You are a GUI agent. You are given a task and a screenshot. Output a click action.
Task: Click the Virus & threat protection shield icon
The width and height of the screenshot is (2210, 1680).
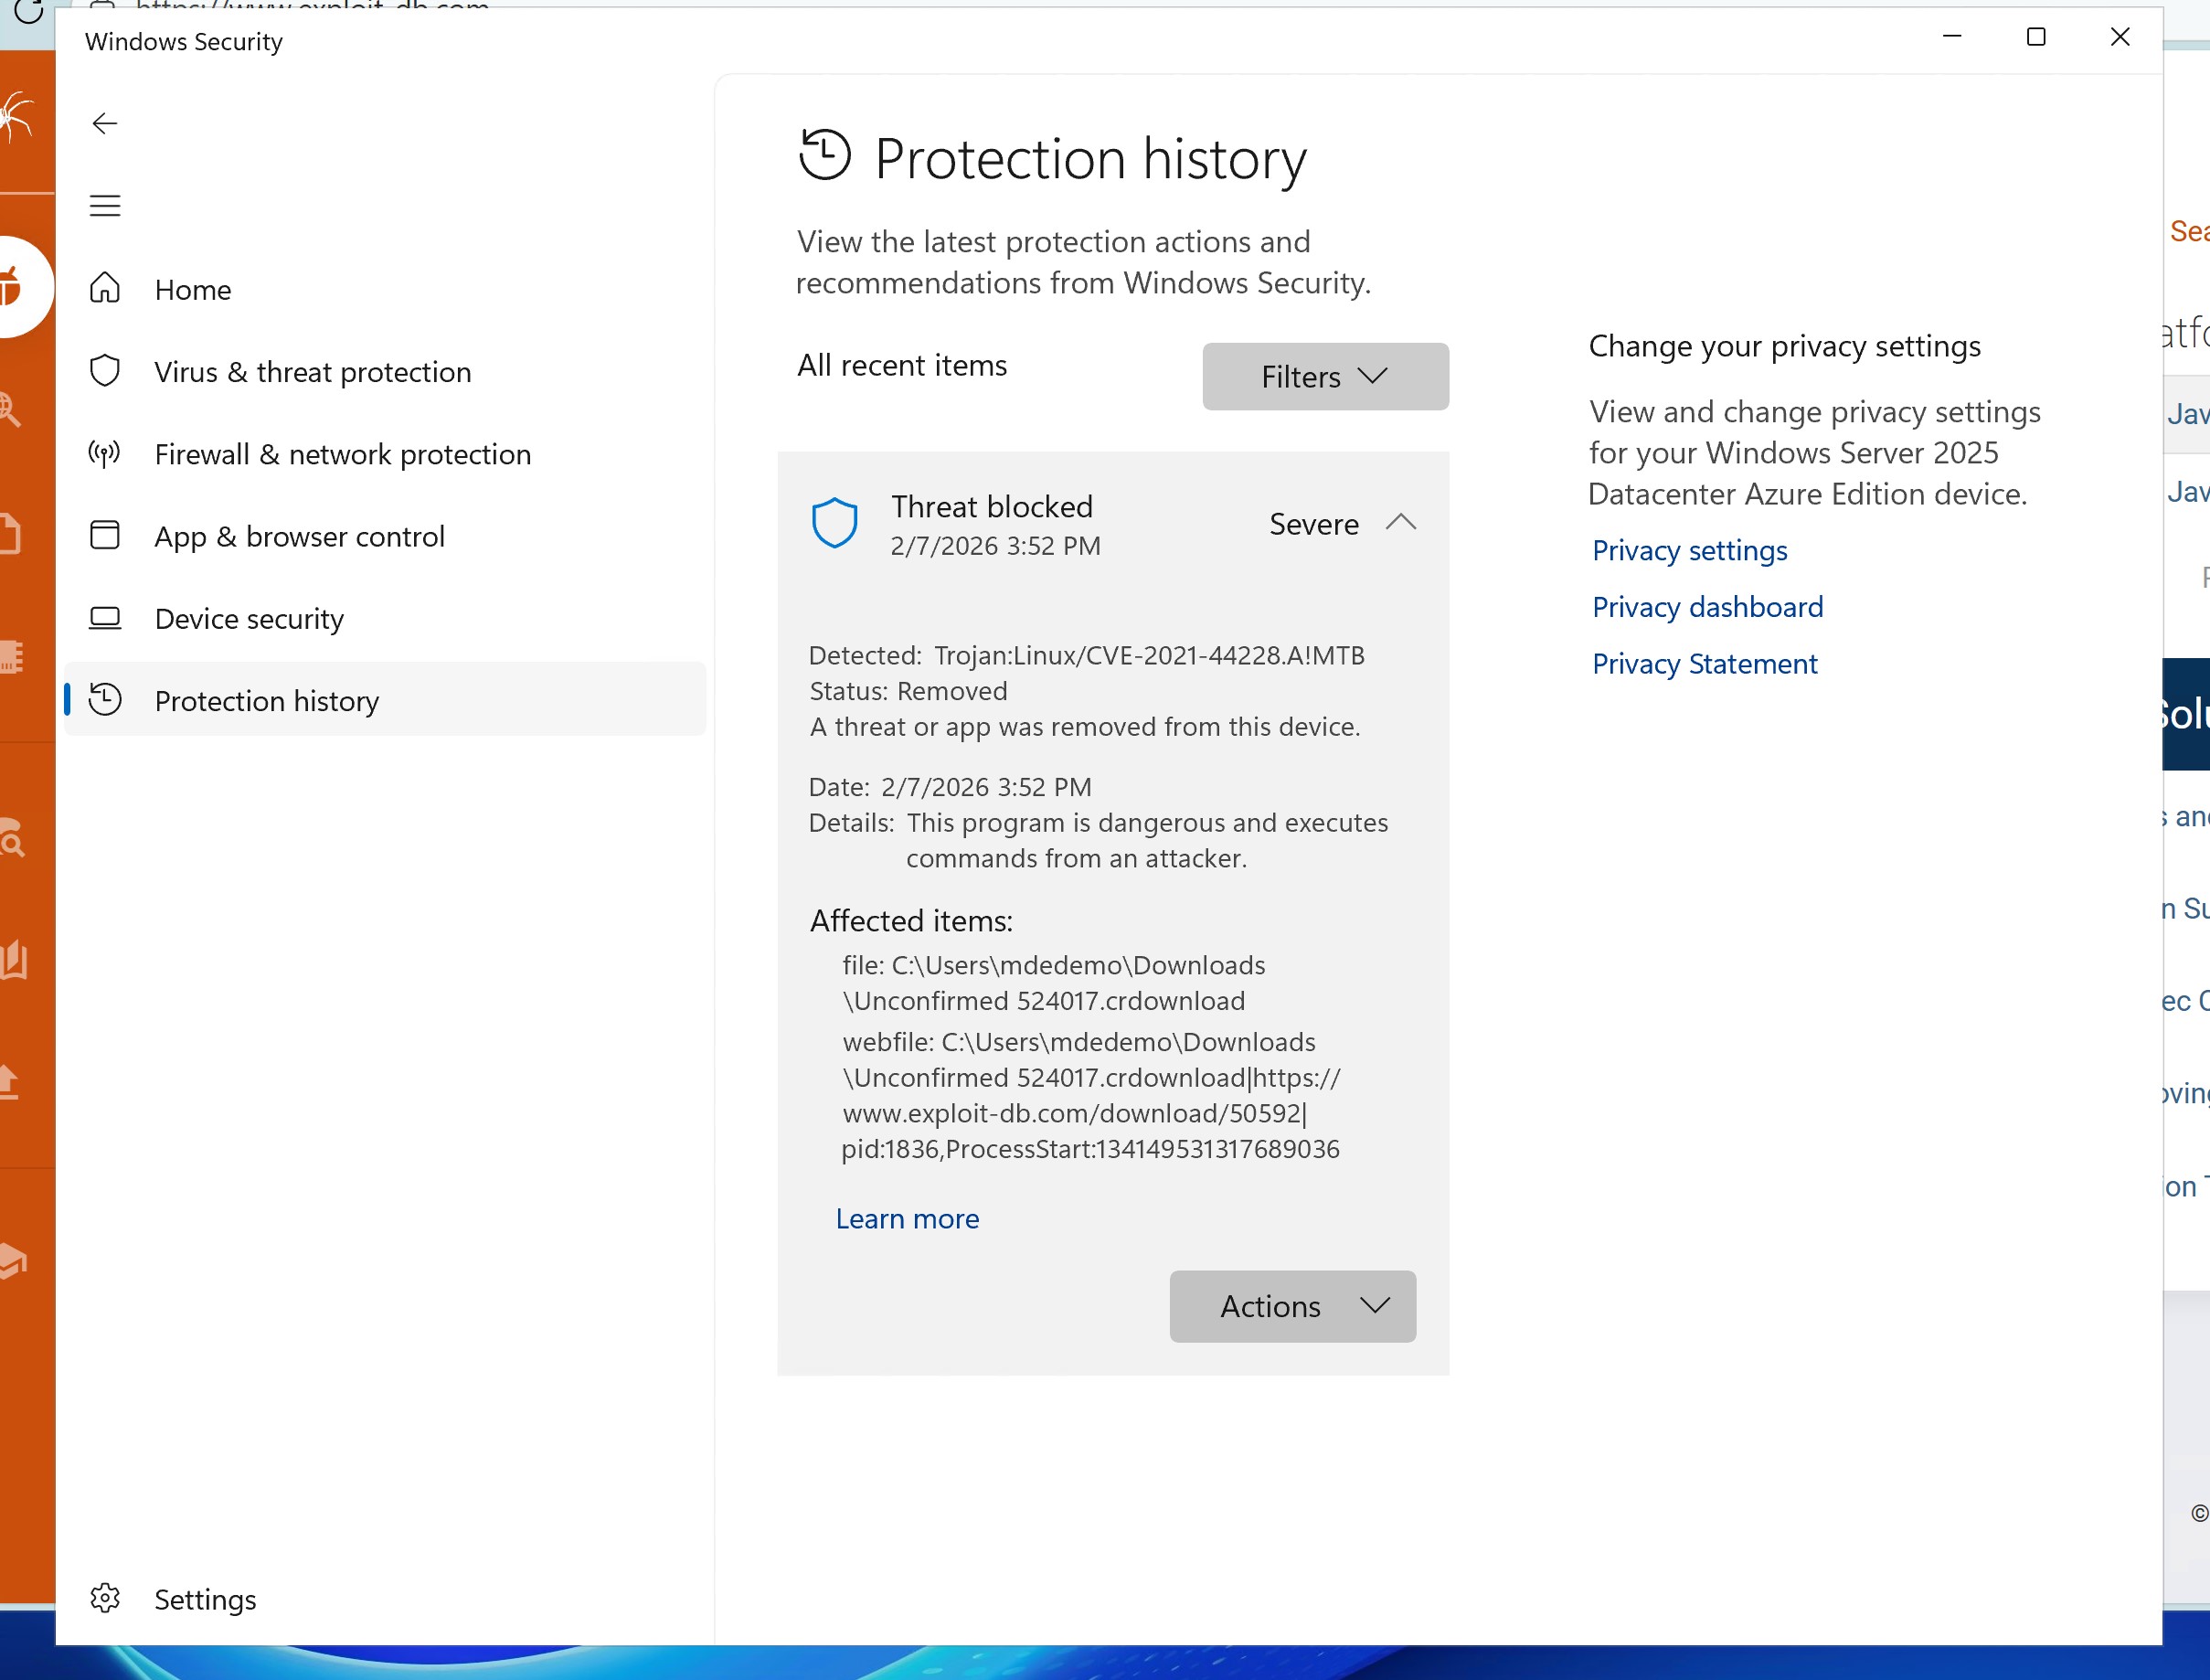tap(104, 371)
